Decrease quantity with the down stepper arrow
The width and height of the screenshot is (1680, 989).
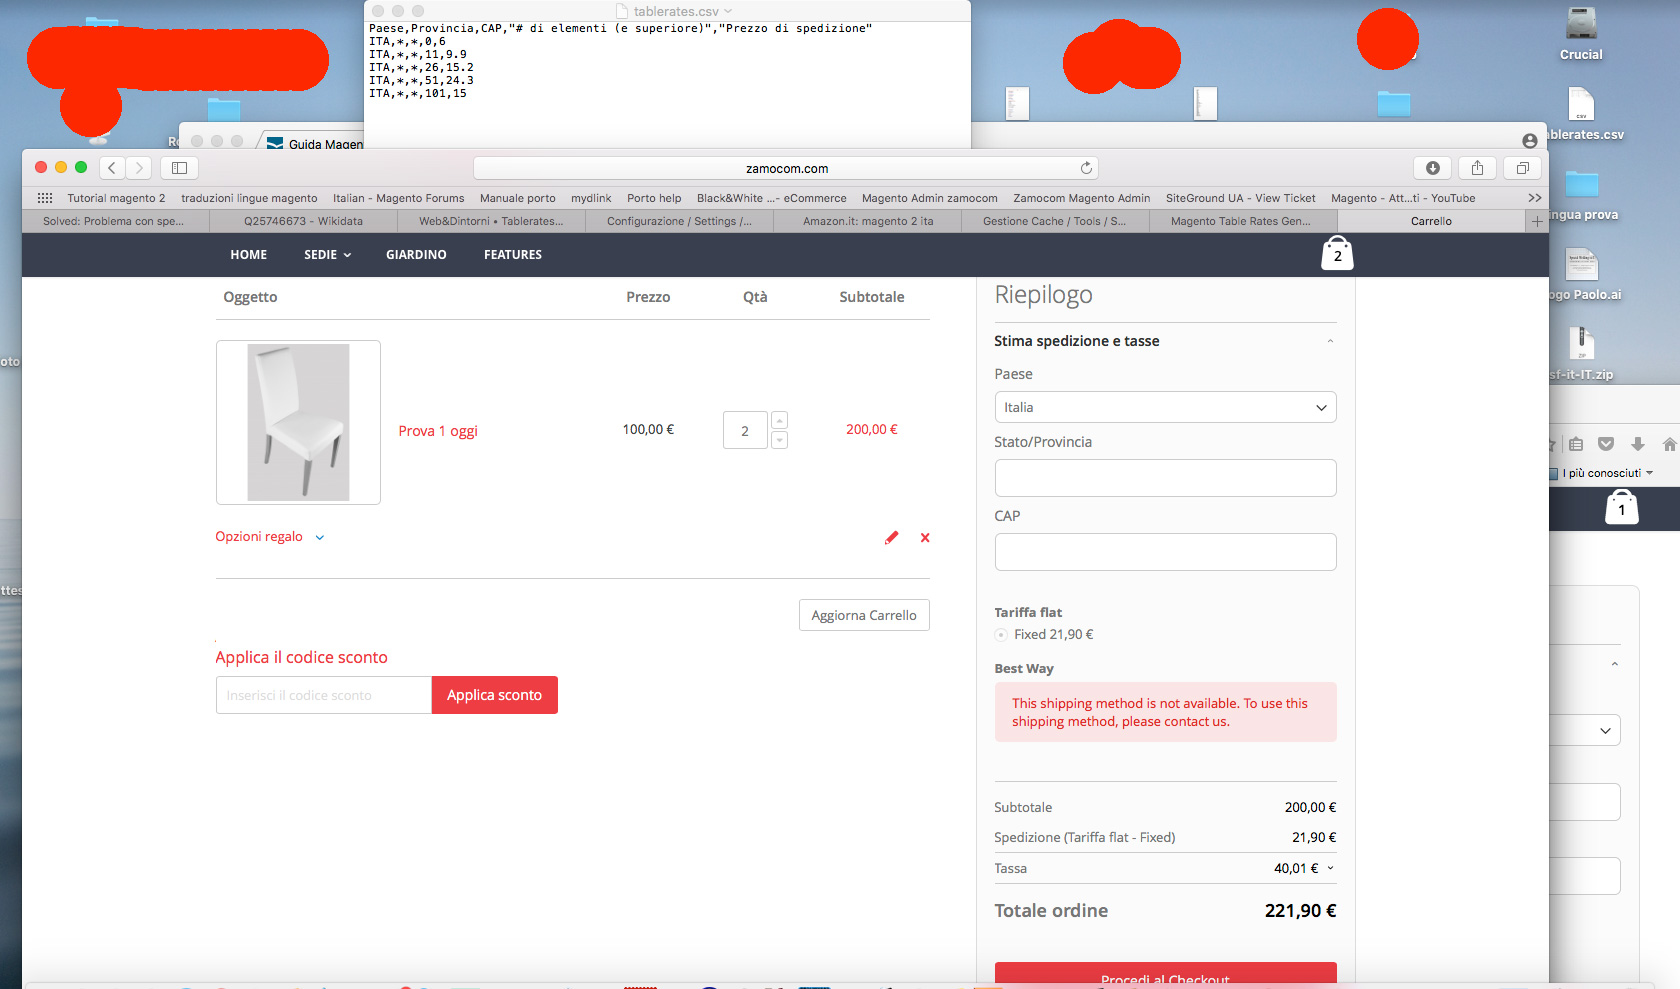(x=779, y=439)
